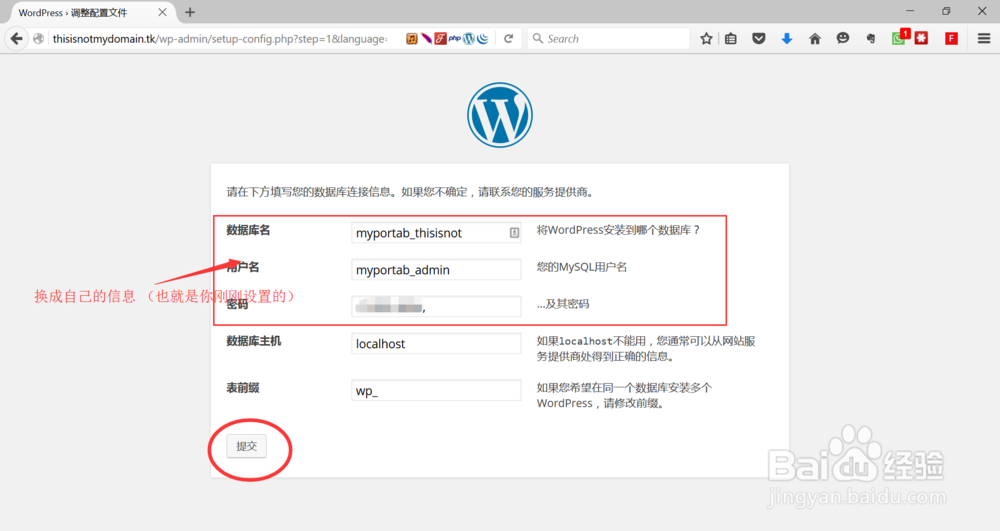1000x531 pixels.
Task: Click the 表前缀 label
Action: (x=243, y=388)
